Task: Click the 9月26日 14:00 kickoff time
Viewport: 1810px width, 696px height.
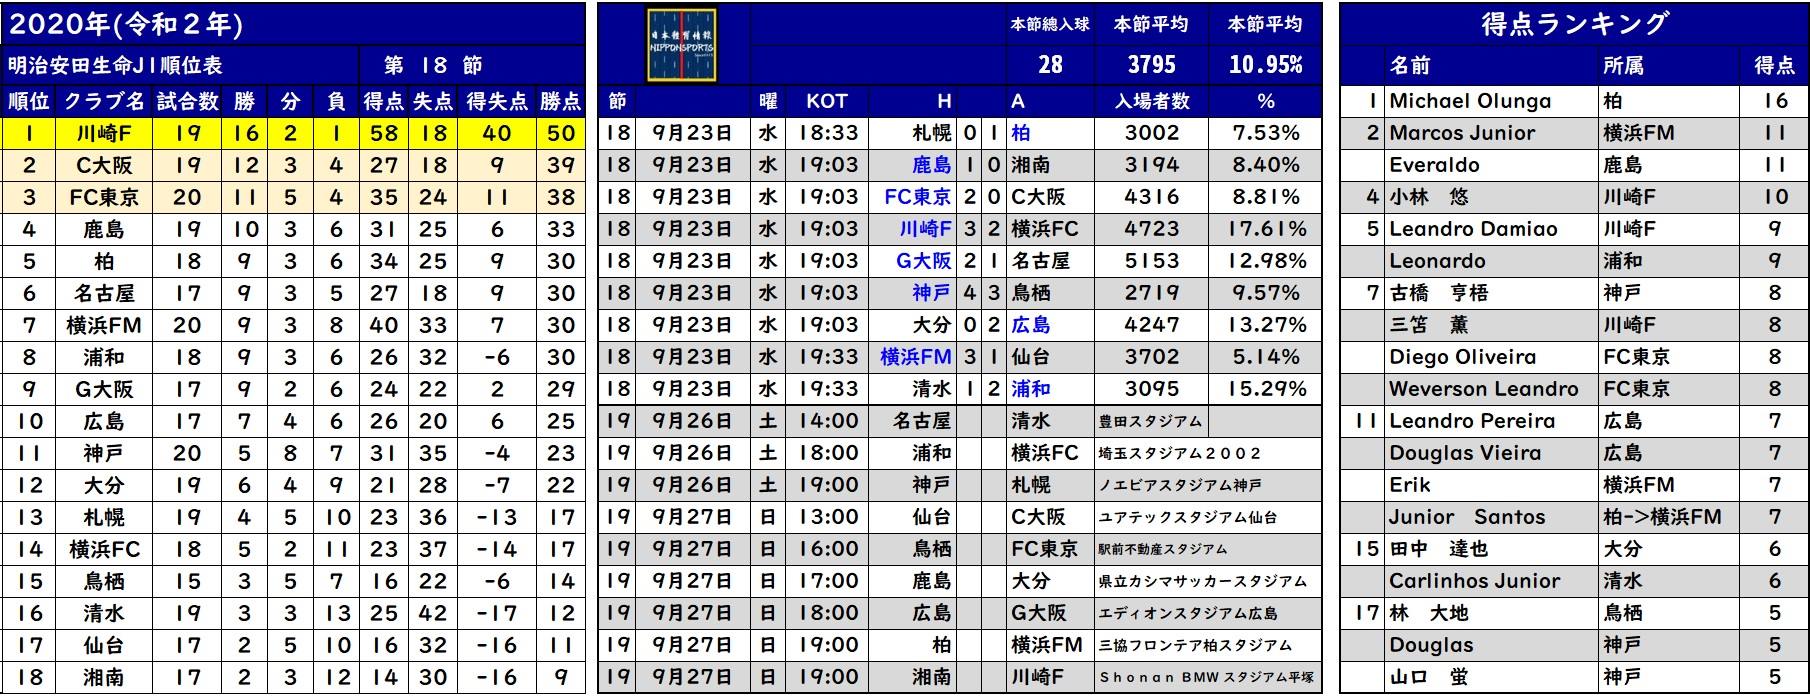Action: pos(828,421)
